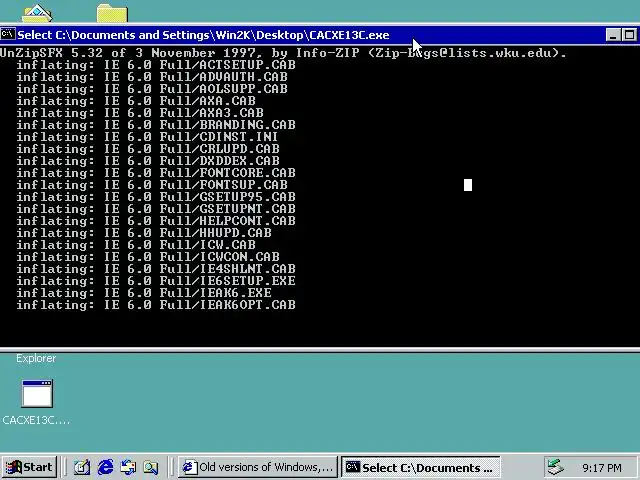Click the ADVAUTH.CAB output line
This screenshot has width=640, height=480.
click(x=152, y=77)
